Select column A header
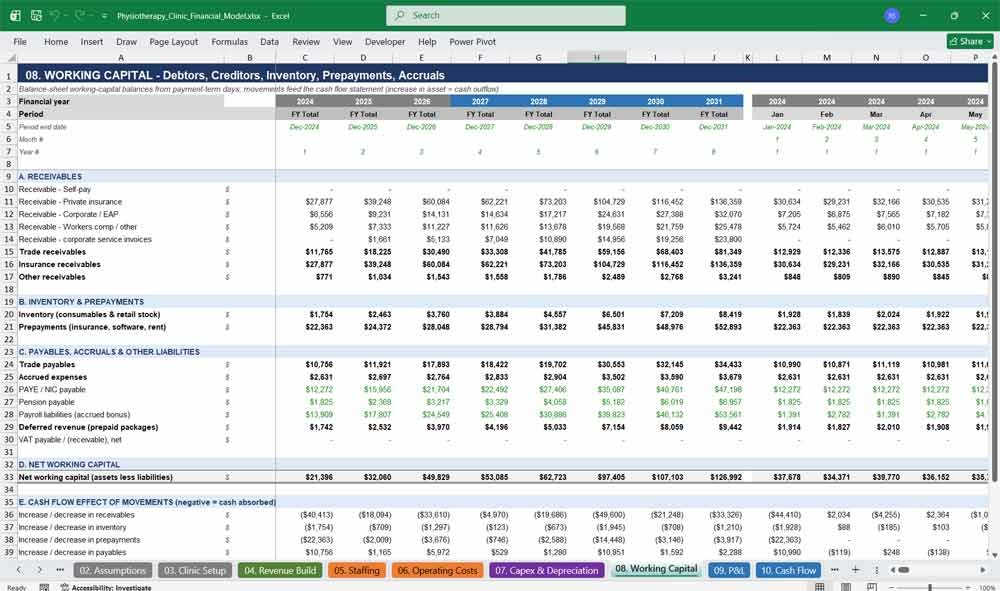Image resolution: width=1000 pixels, height=591 pixels. tap(121, 57)
